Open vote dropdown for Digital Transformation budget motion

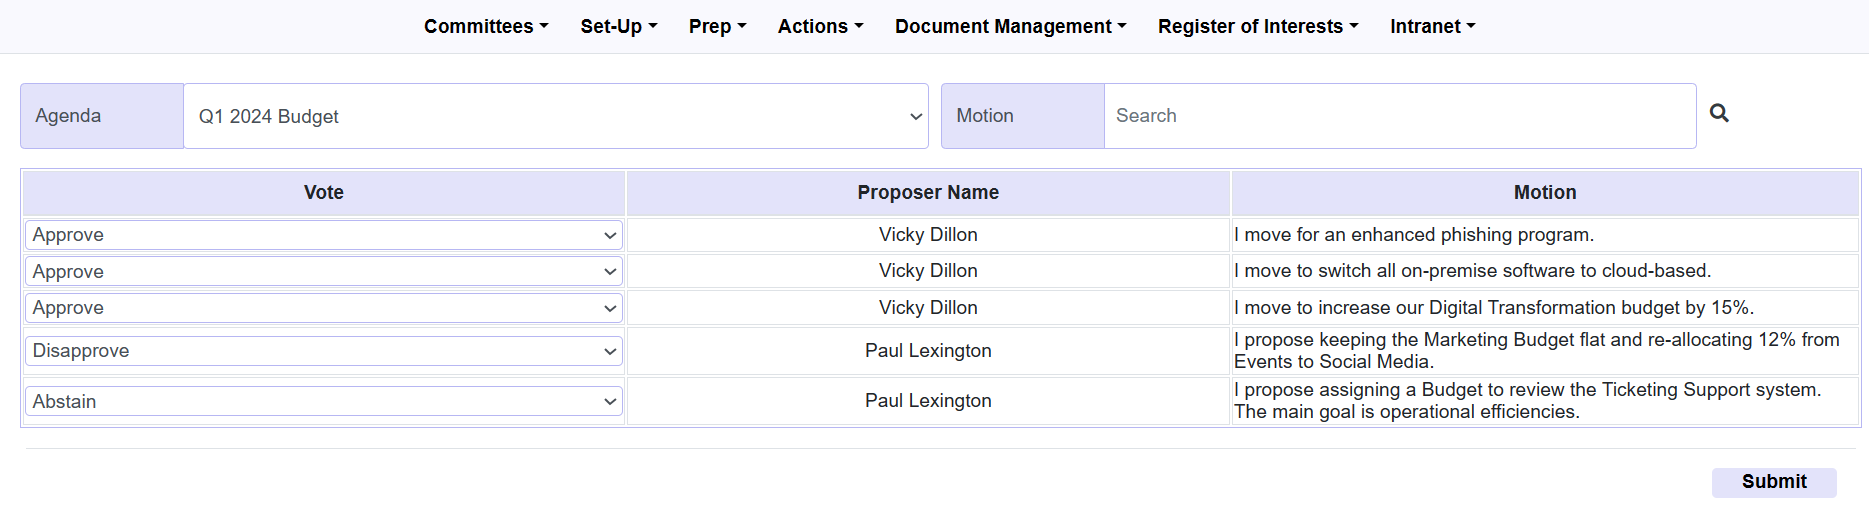pyautogui.click(x=324, y=308)
